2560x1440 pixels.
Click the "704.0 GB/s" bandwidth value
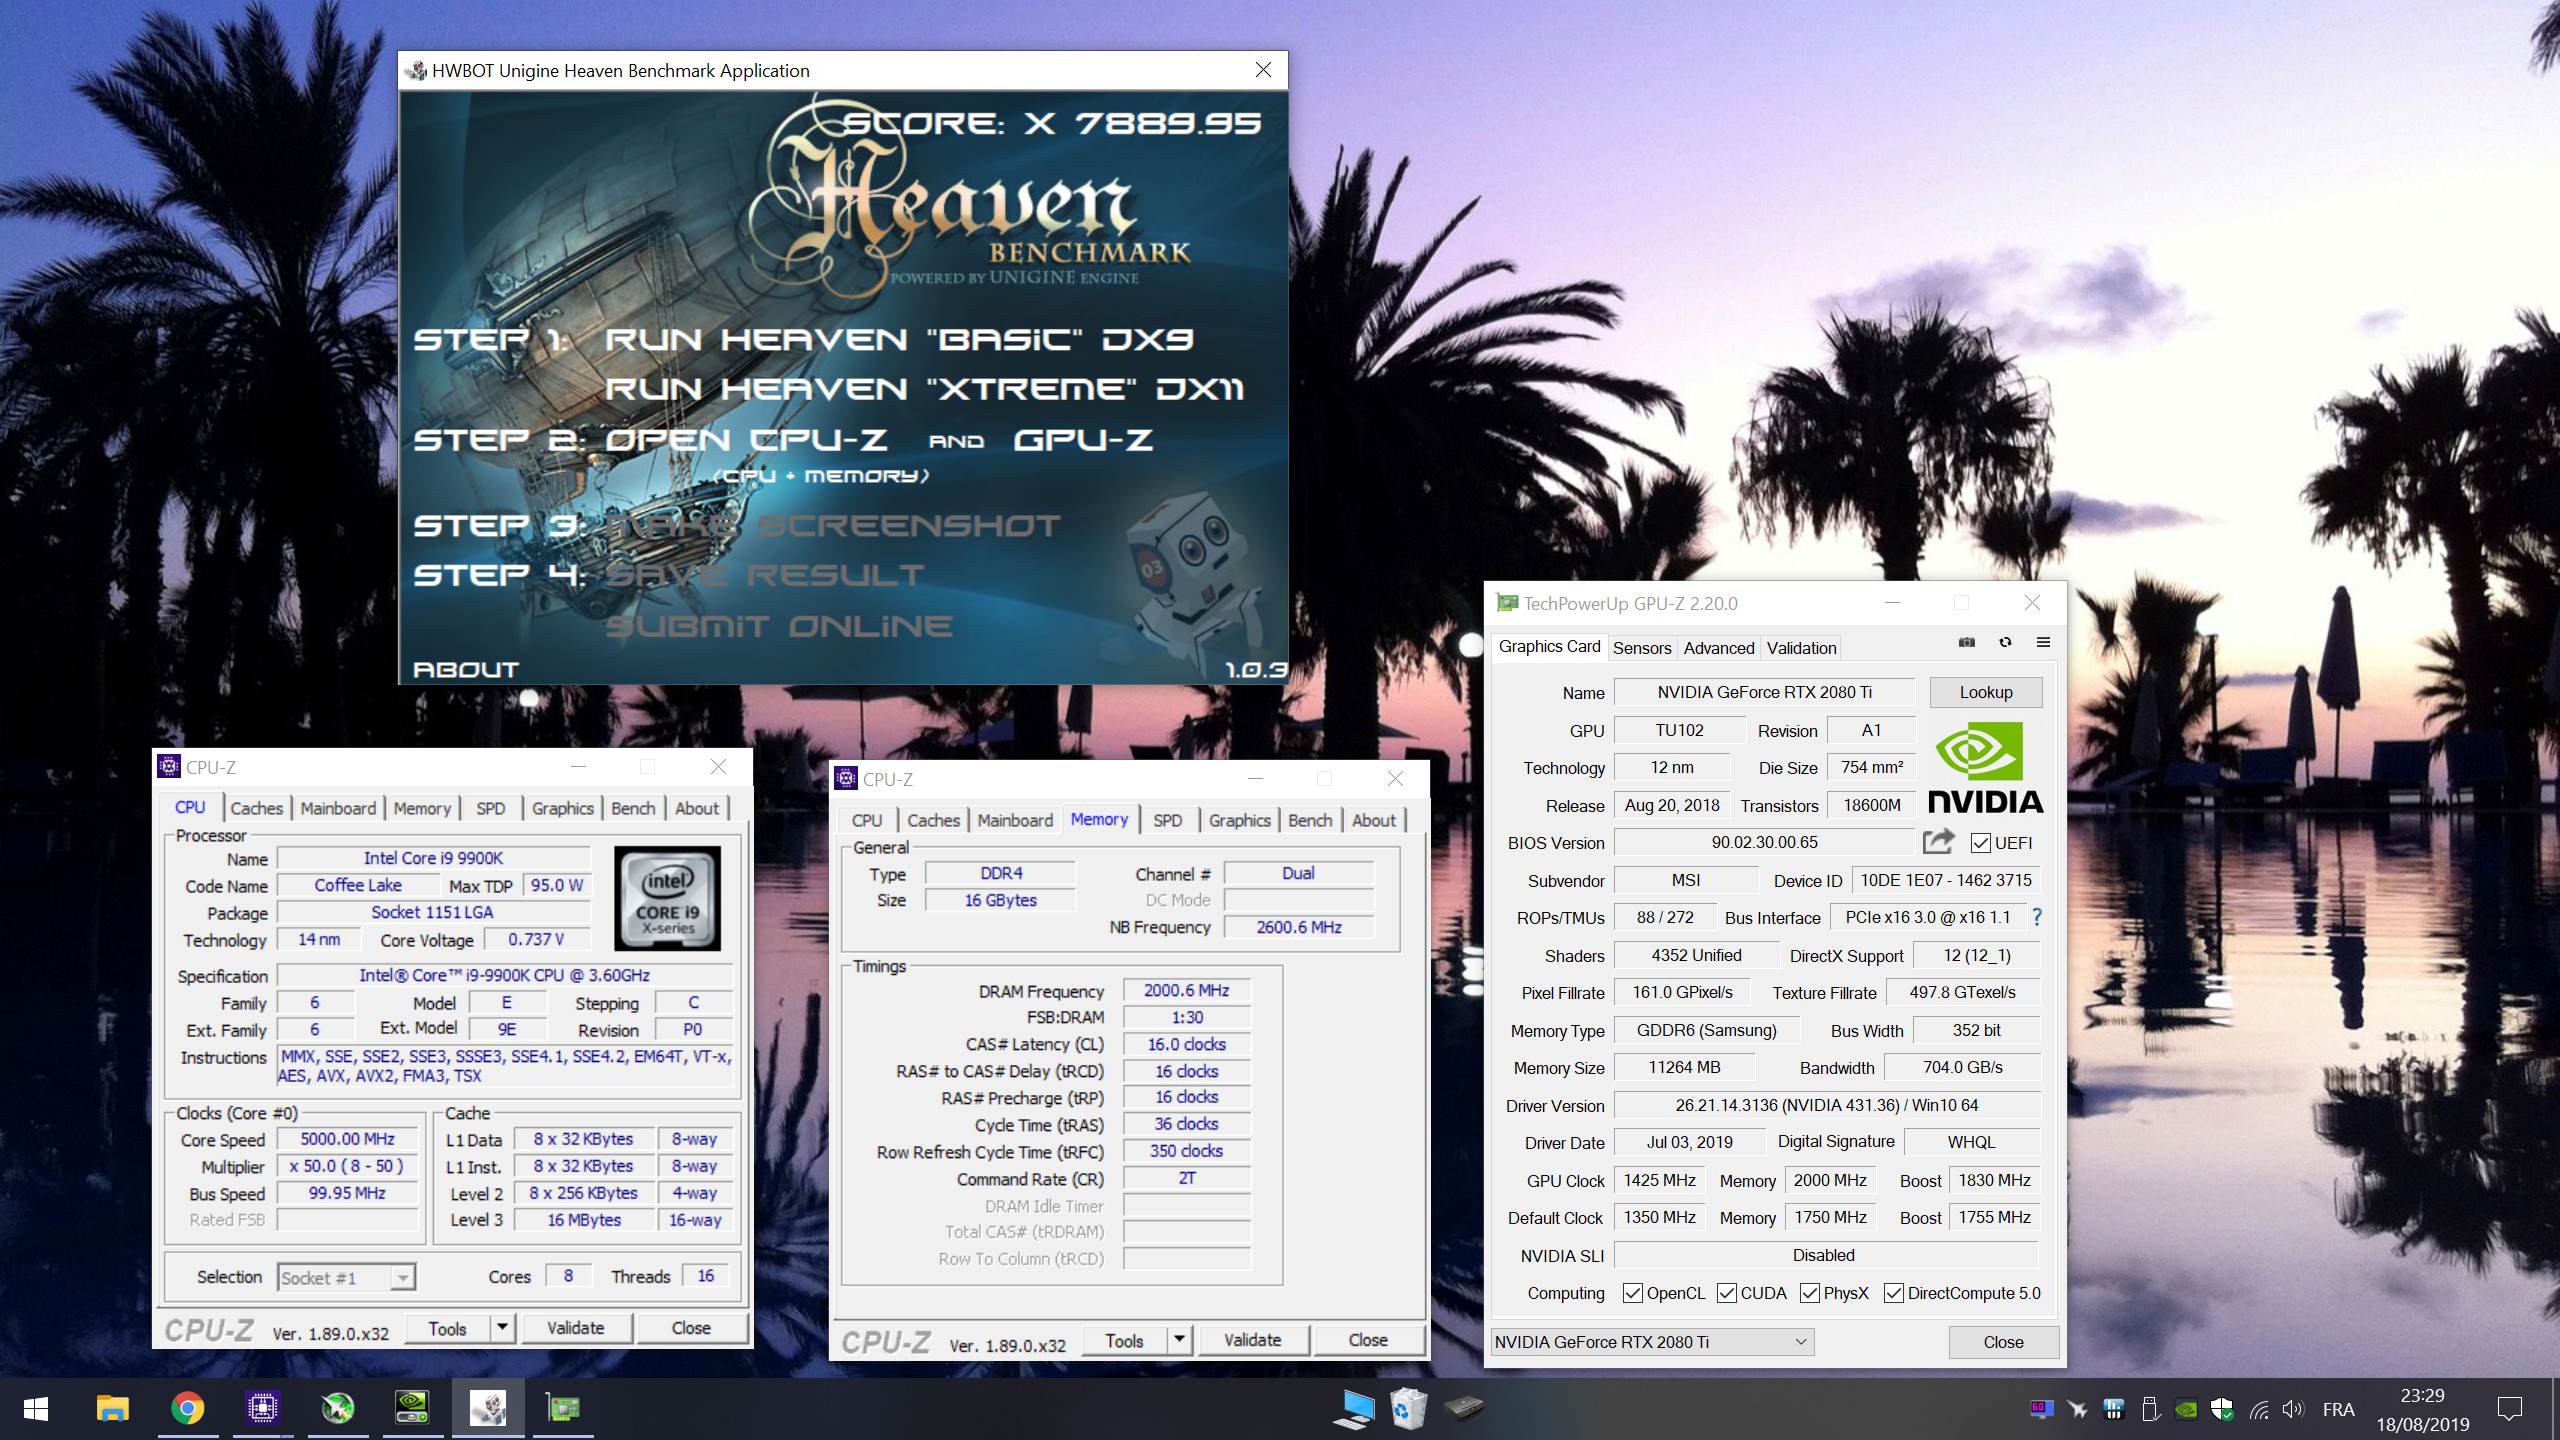[x=1962, y=1067]
